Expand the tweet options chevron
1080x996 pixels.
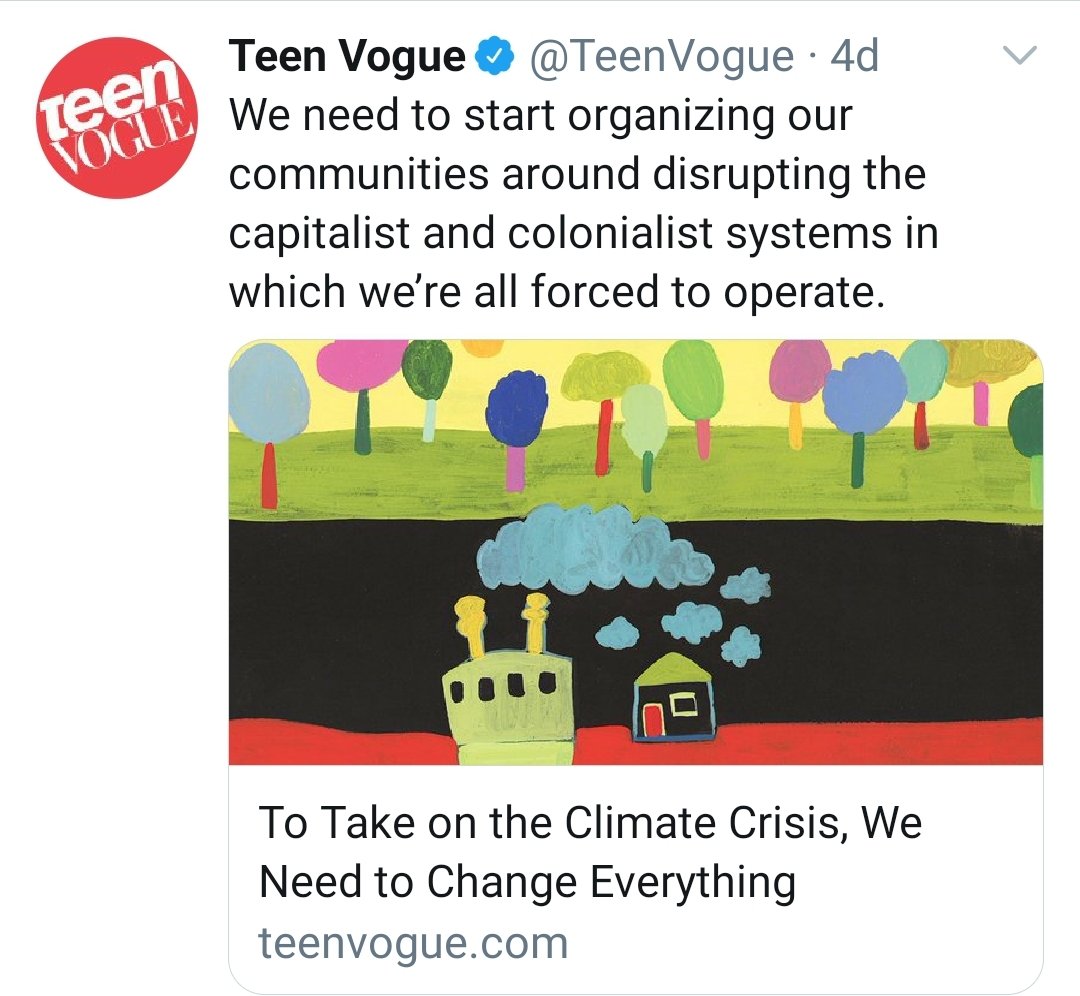point(1019,58)
